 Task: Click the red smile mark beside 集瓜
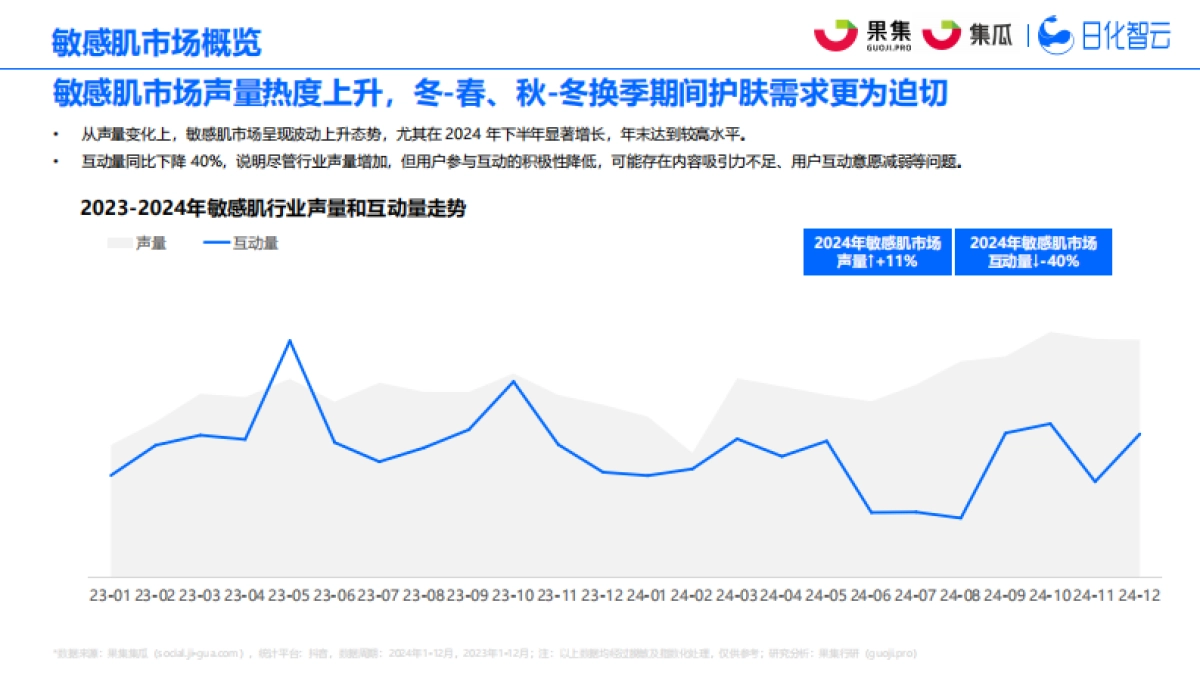coord(942,35)
